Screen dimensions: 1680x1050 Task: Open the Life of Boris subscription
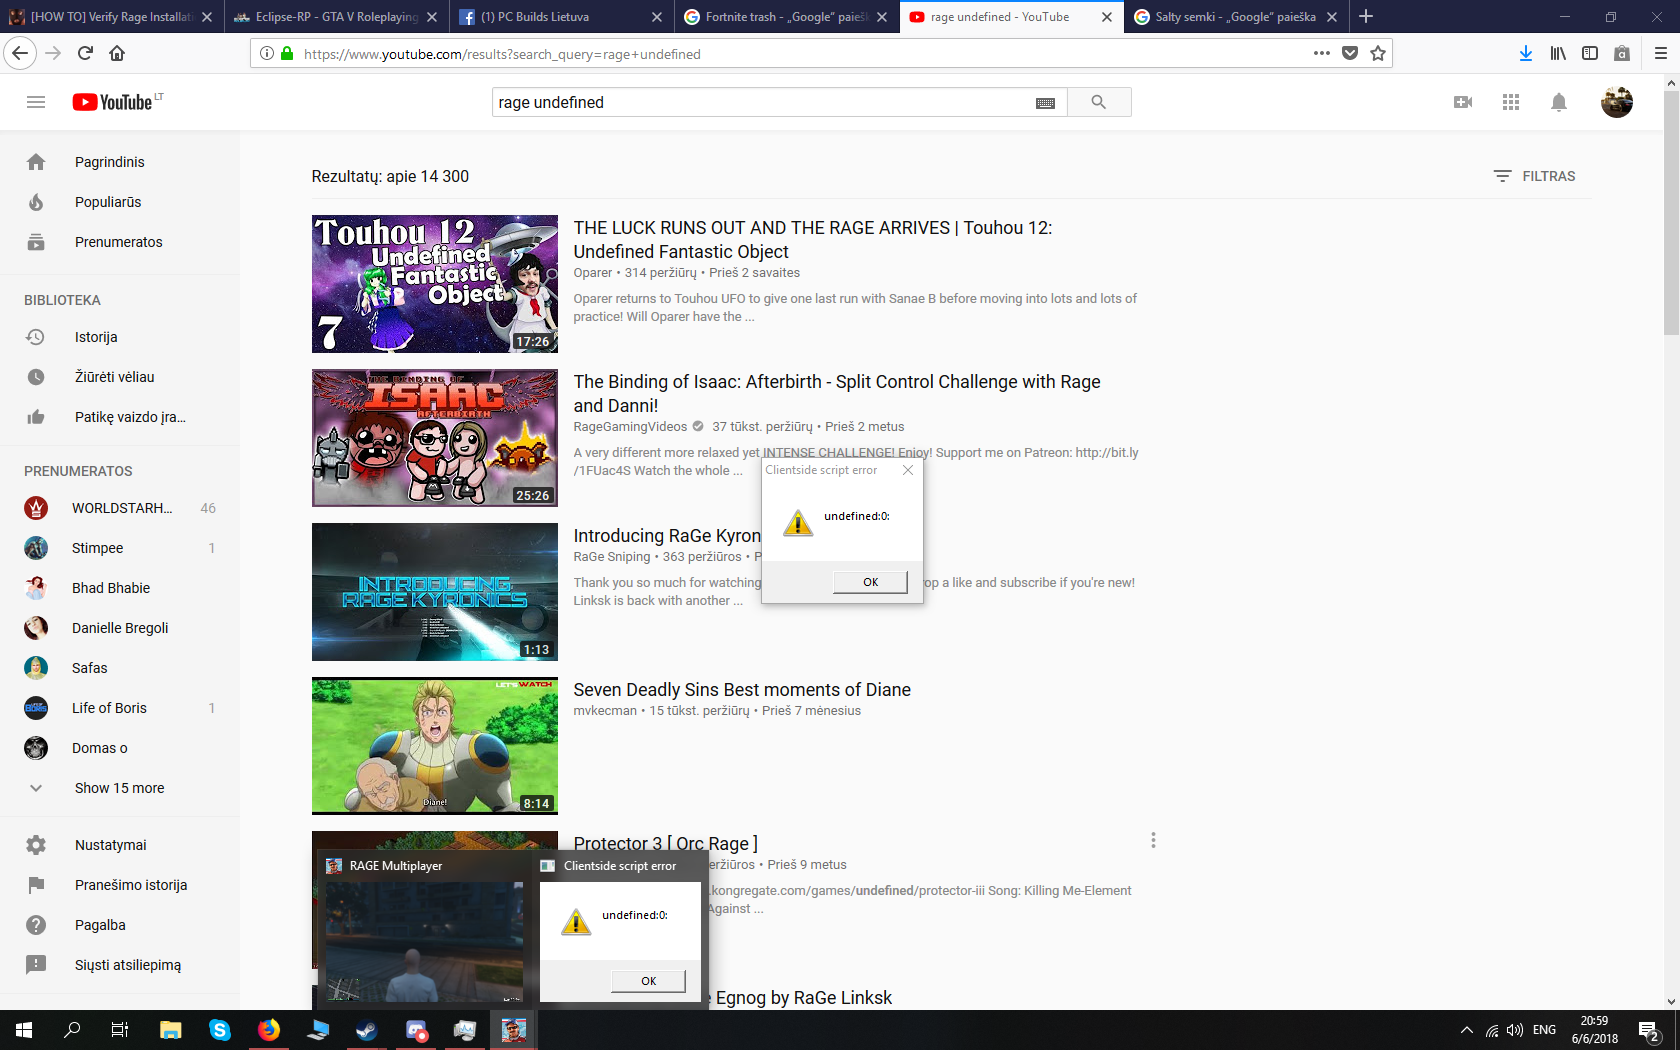120,708
